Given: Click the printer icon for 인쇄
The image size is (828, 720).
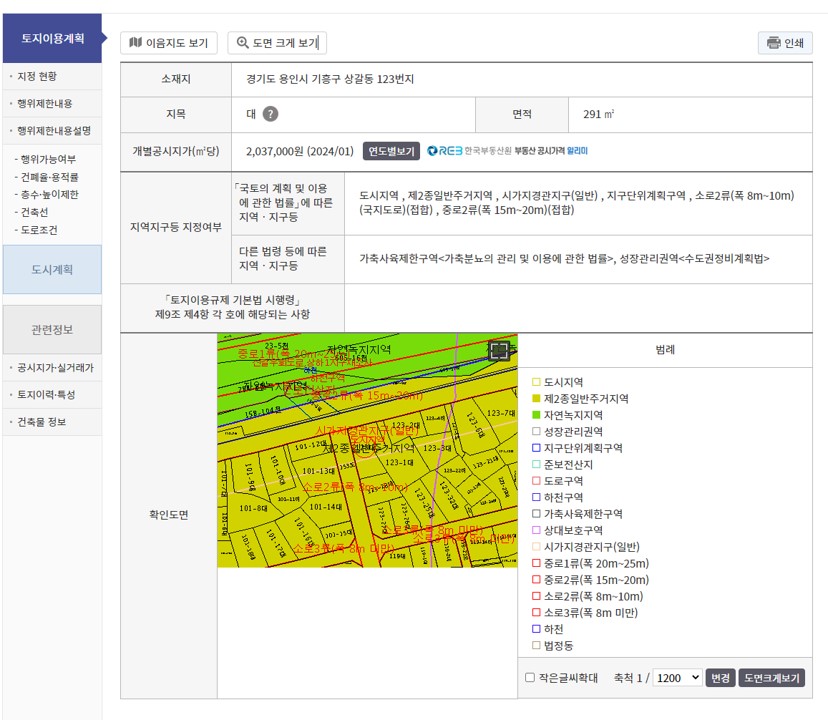Looking at the screenshot, I should [x=774, y=43].
